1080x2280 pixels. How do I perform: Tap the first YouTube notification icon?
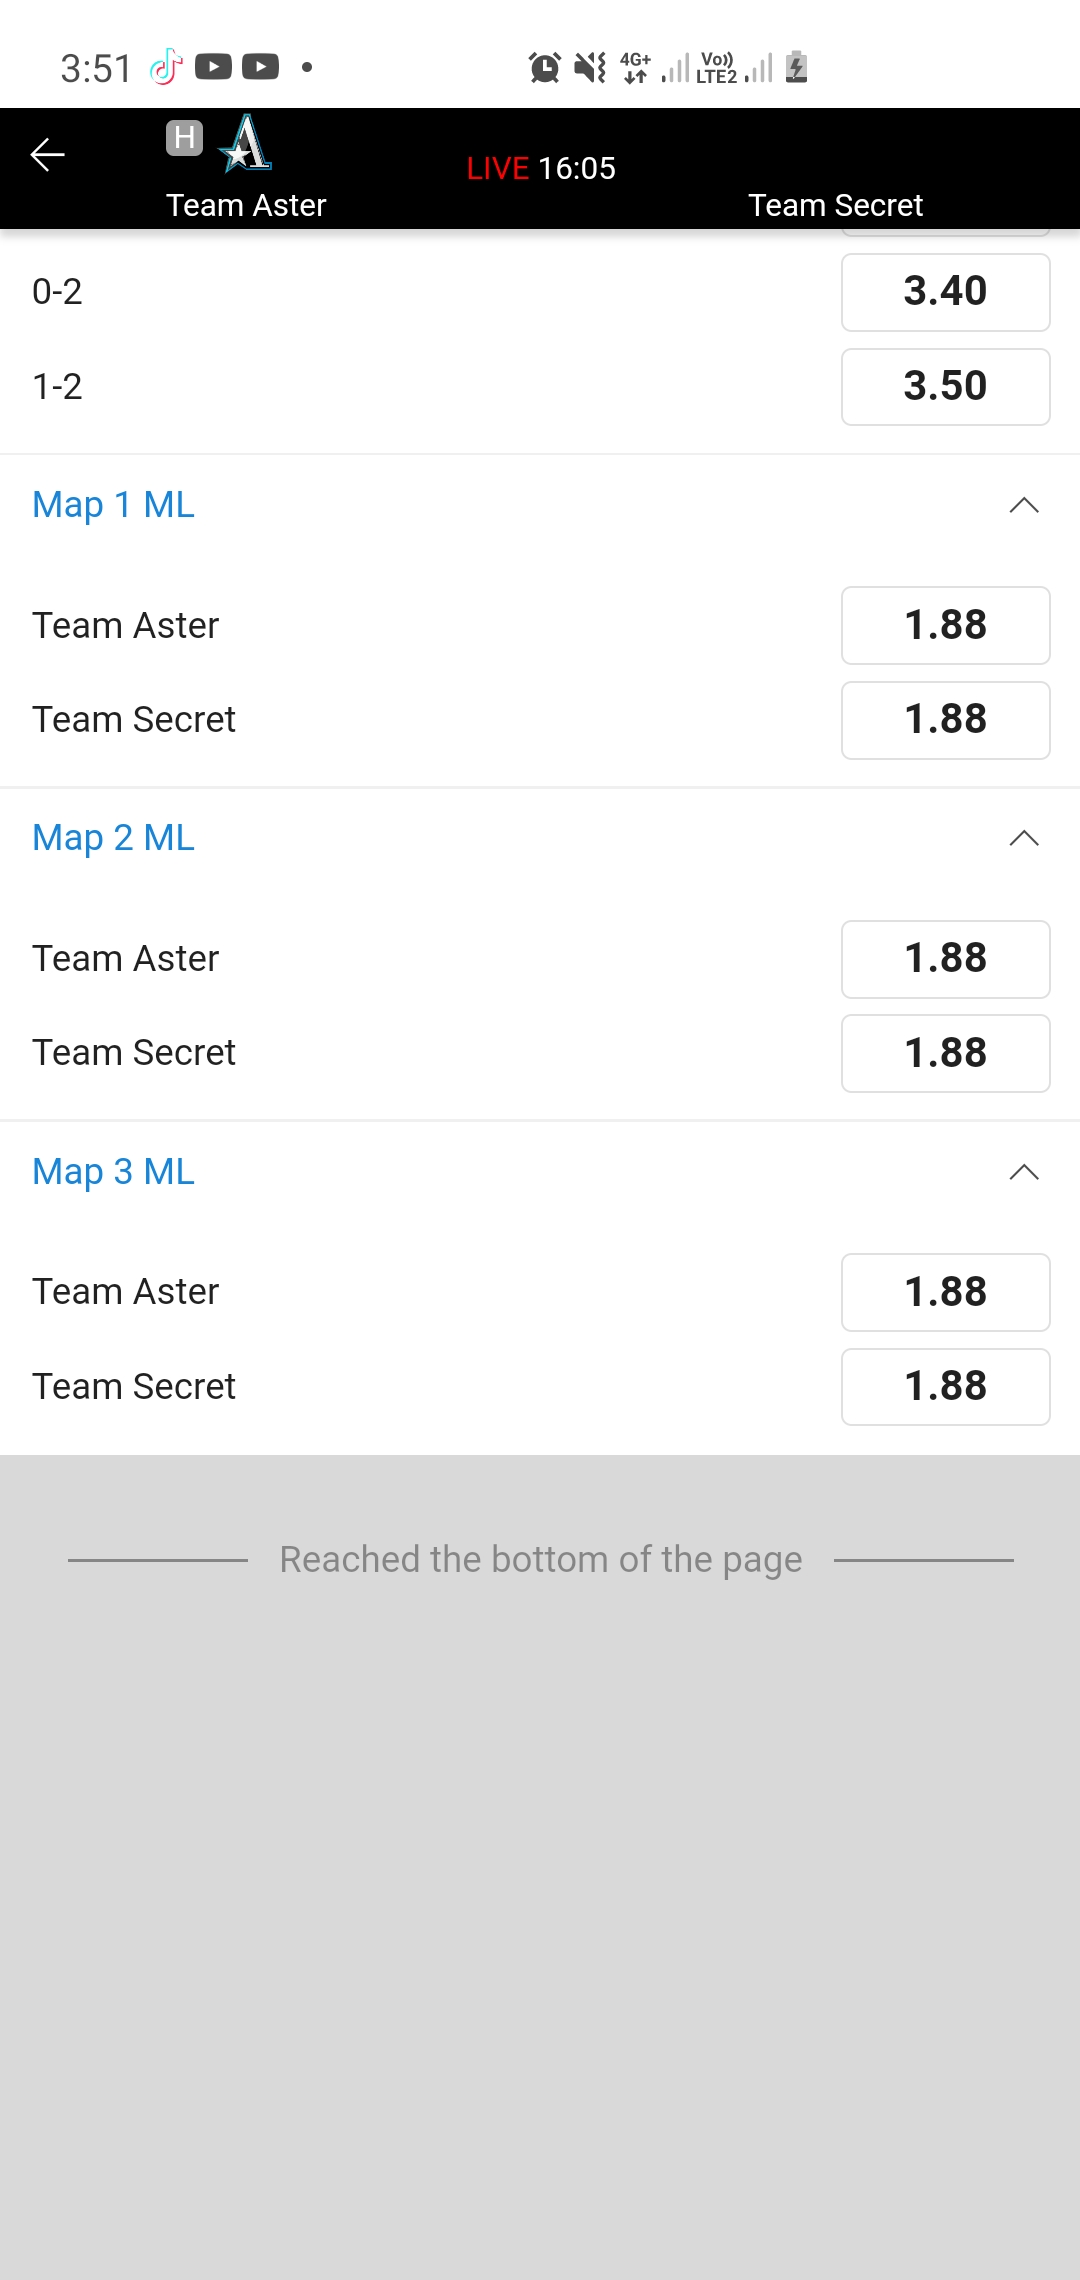213,67
